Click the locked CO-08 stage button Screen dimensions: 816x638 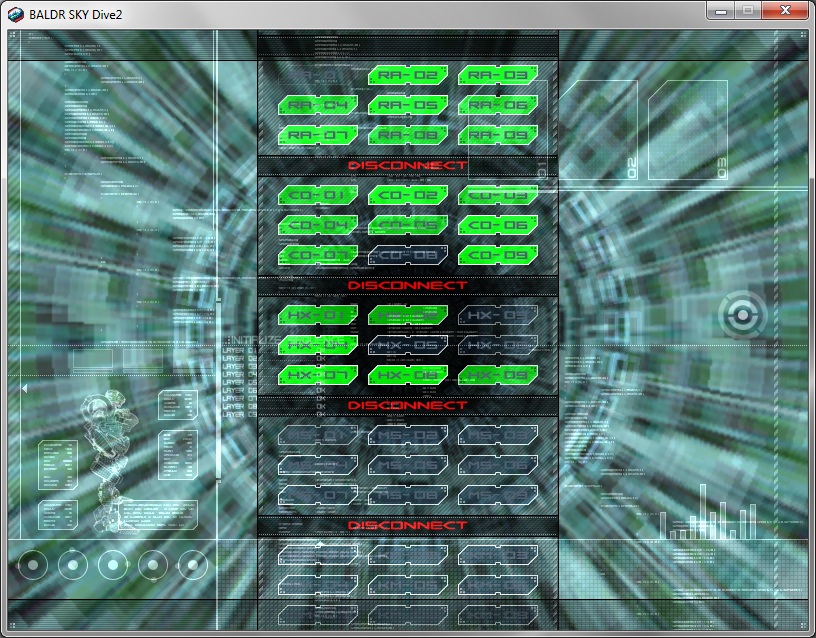pos(408,256)
